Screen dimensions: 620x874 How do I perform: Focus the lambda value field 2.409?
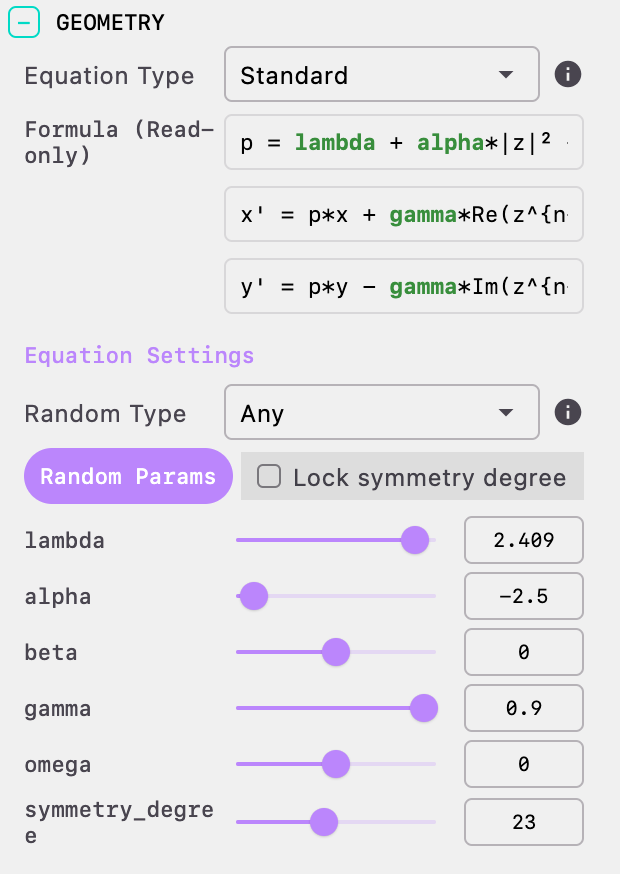point(524,540)
